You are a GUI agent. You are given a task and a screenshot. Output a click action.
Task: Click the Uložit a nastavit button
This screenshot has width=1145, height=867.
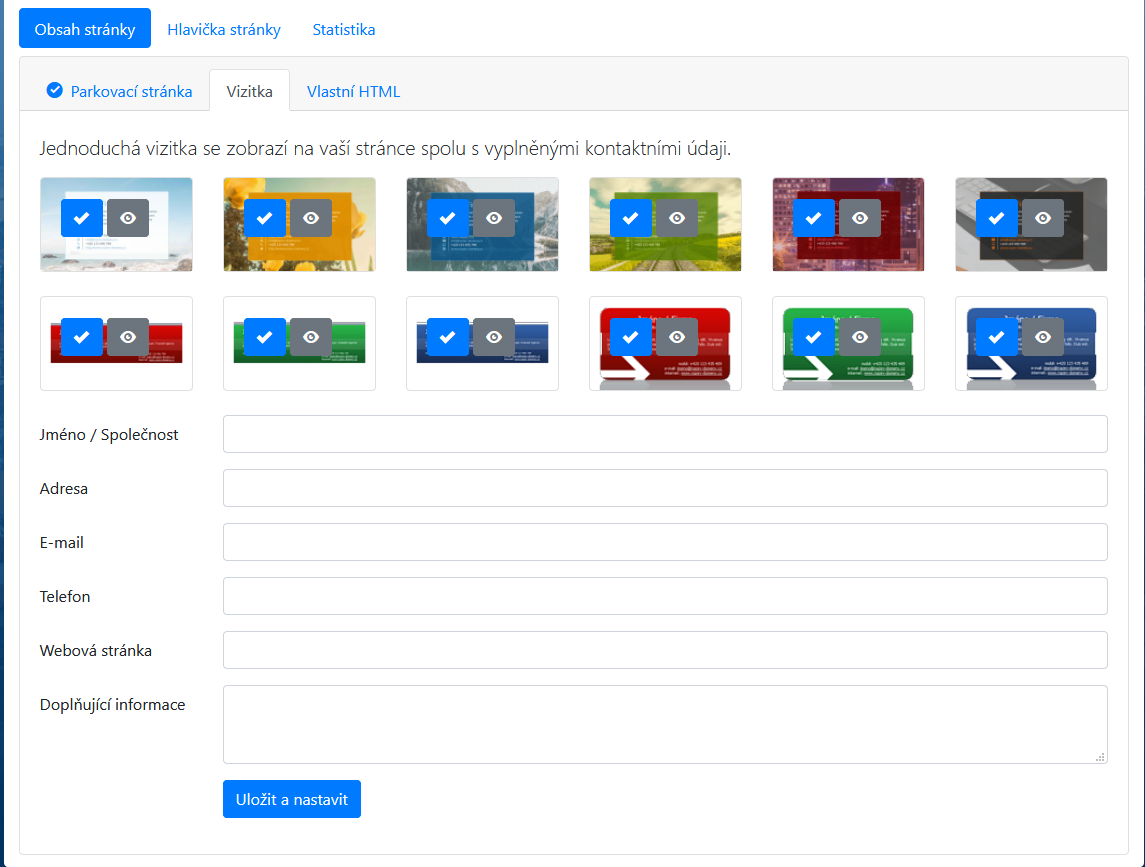point(291,799)
